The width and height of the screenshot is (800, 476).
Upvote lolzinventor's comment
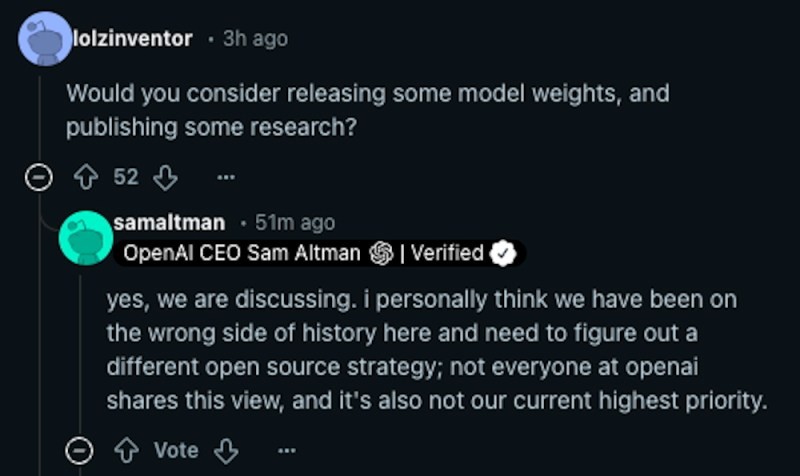click(86, 178)
